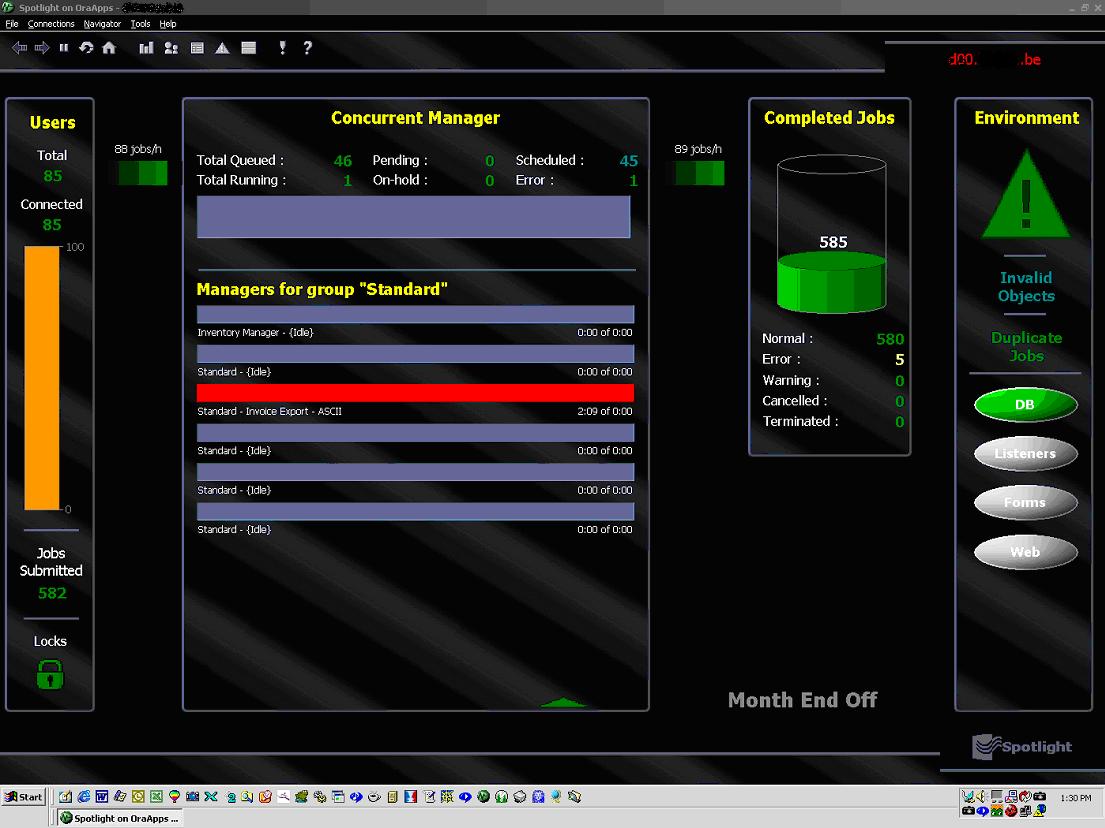Viewport: 1105px width, 828px height.
Task: Click the red Invoice Export manager bar
Action: tap(415, 393)
